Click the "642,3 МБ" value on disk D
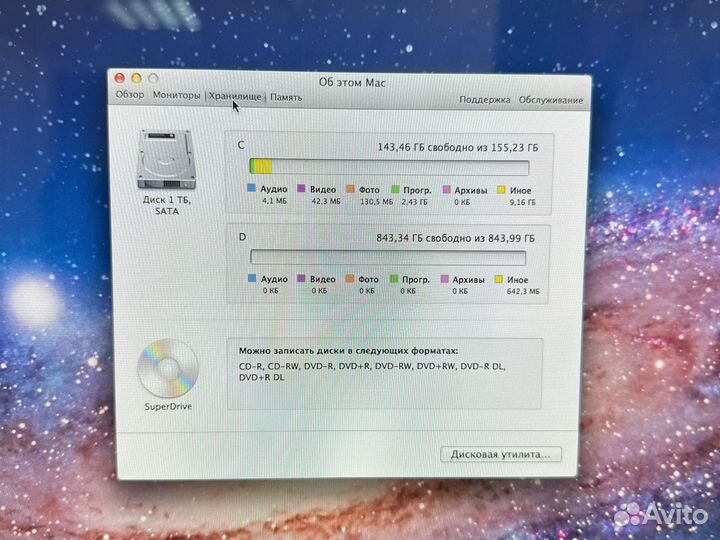Viewport: 720px width, 540px height. point(523,291)
